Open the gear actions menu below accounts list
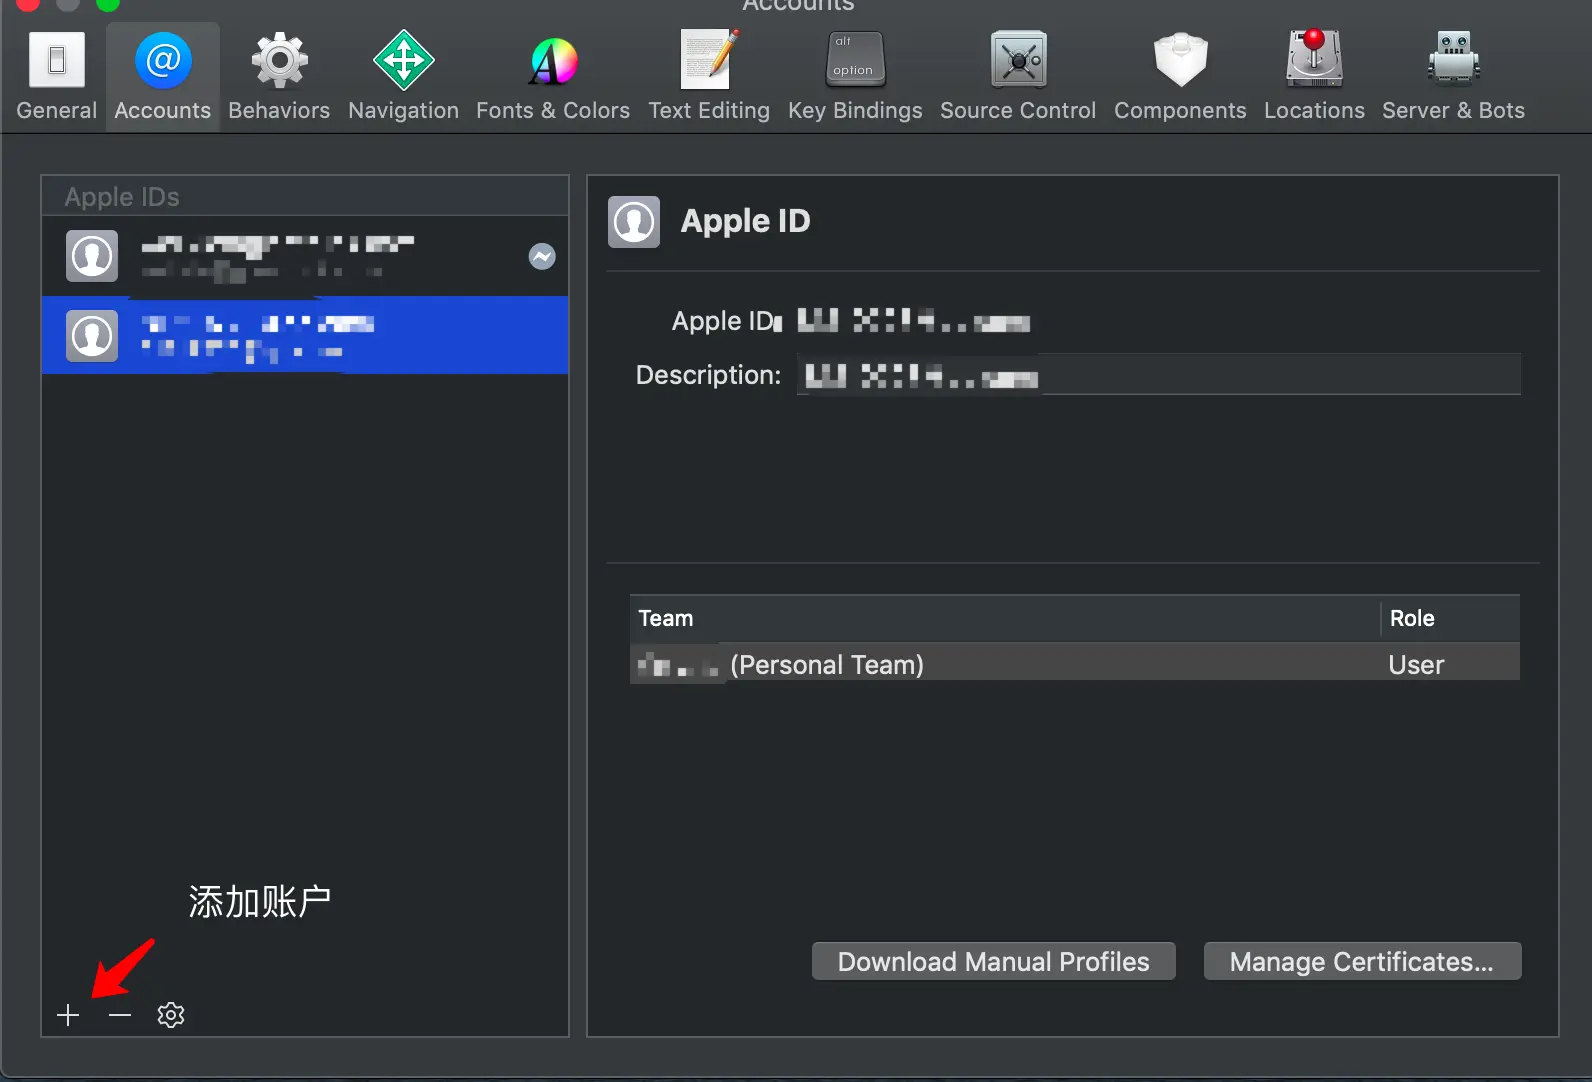Screen dimensions: 1592x1082 click(171, 1015)
